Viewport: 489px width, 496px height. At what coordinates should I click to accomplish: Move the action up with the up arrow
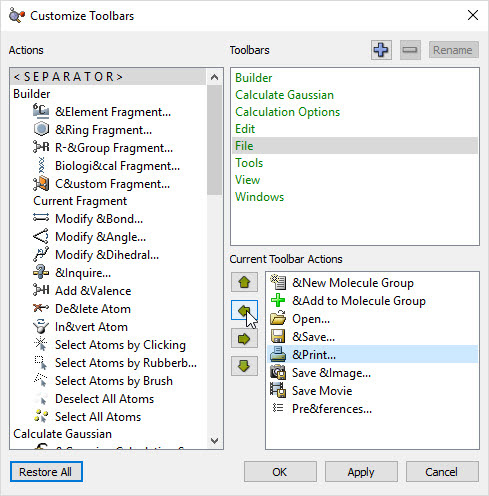click(244, 282)
